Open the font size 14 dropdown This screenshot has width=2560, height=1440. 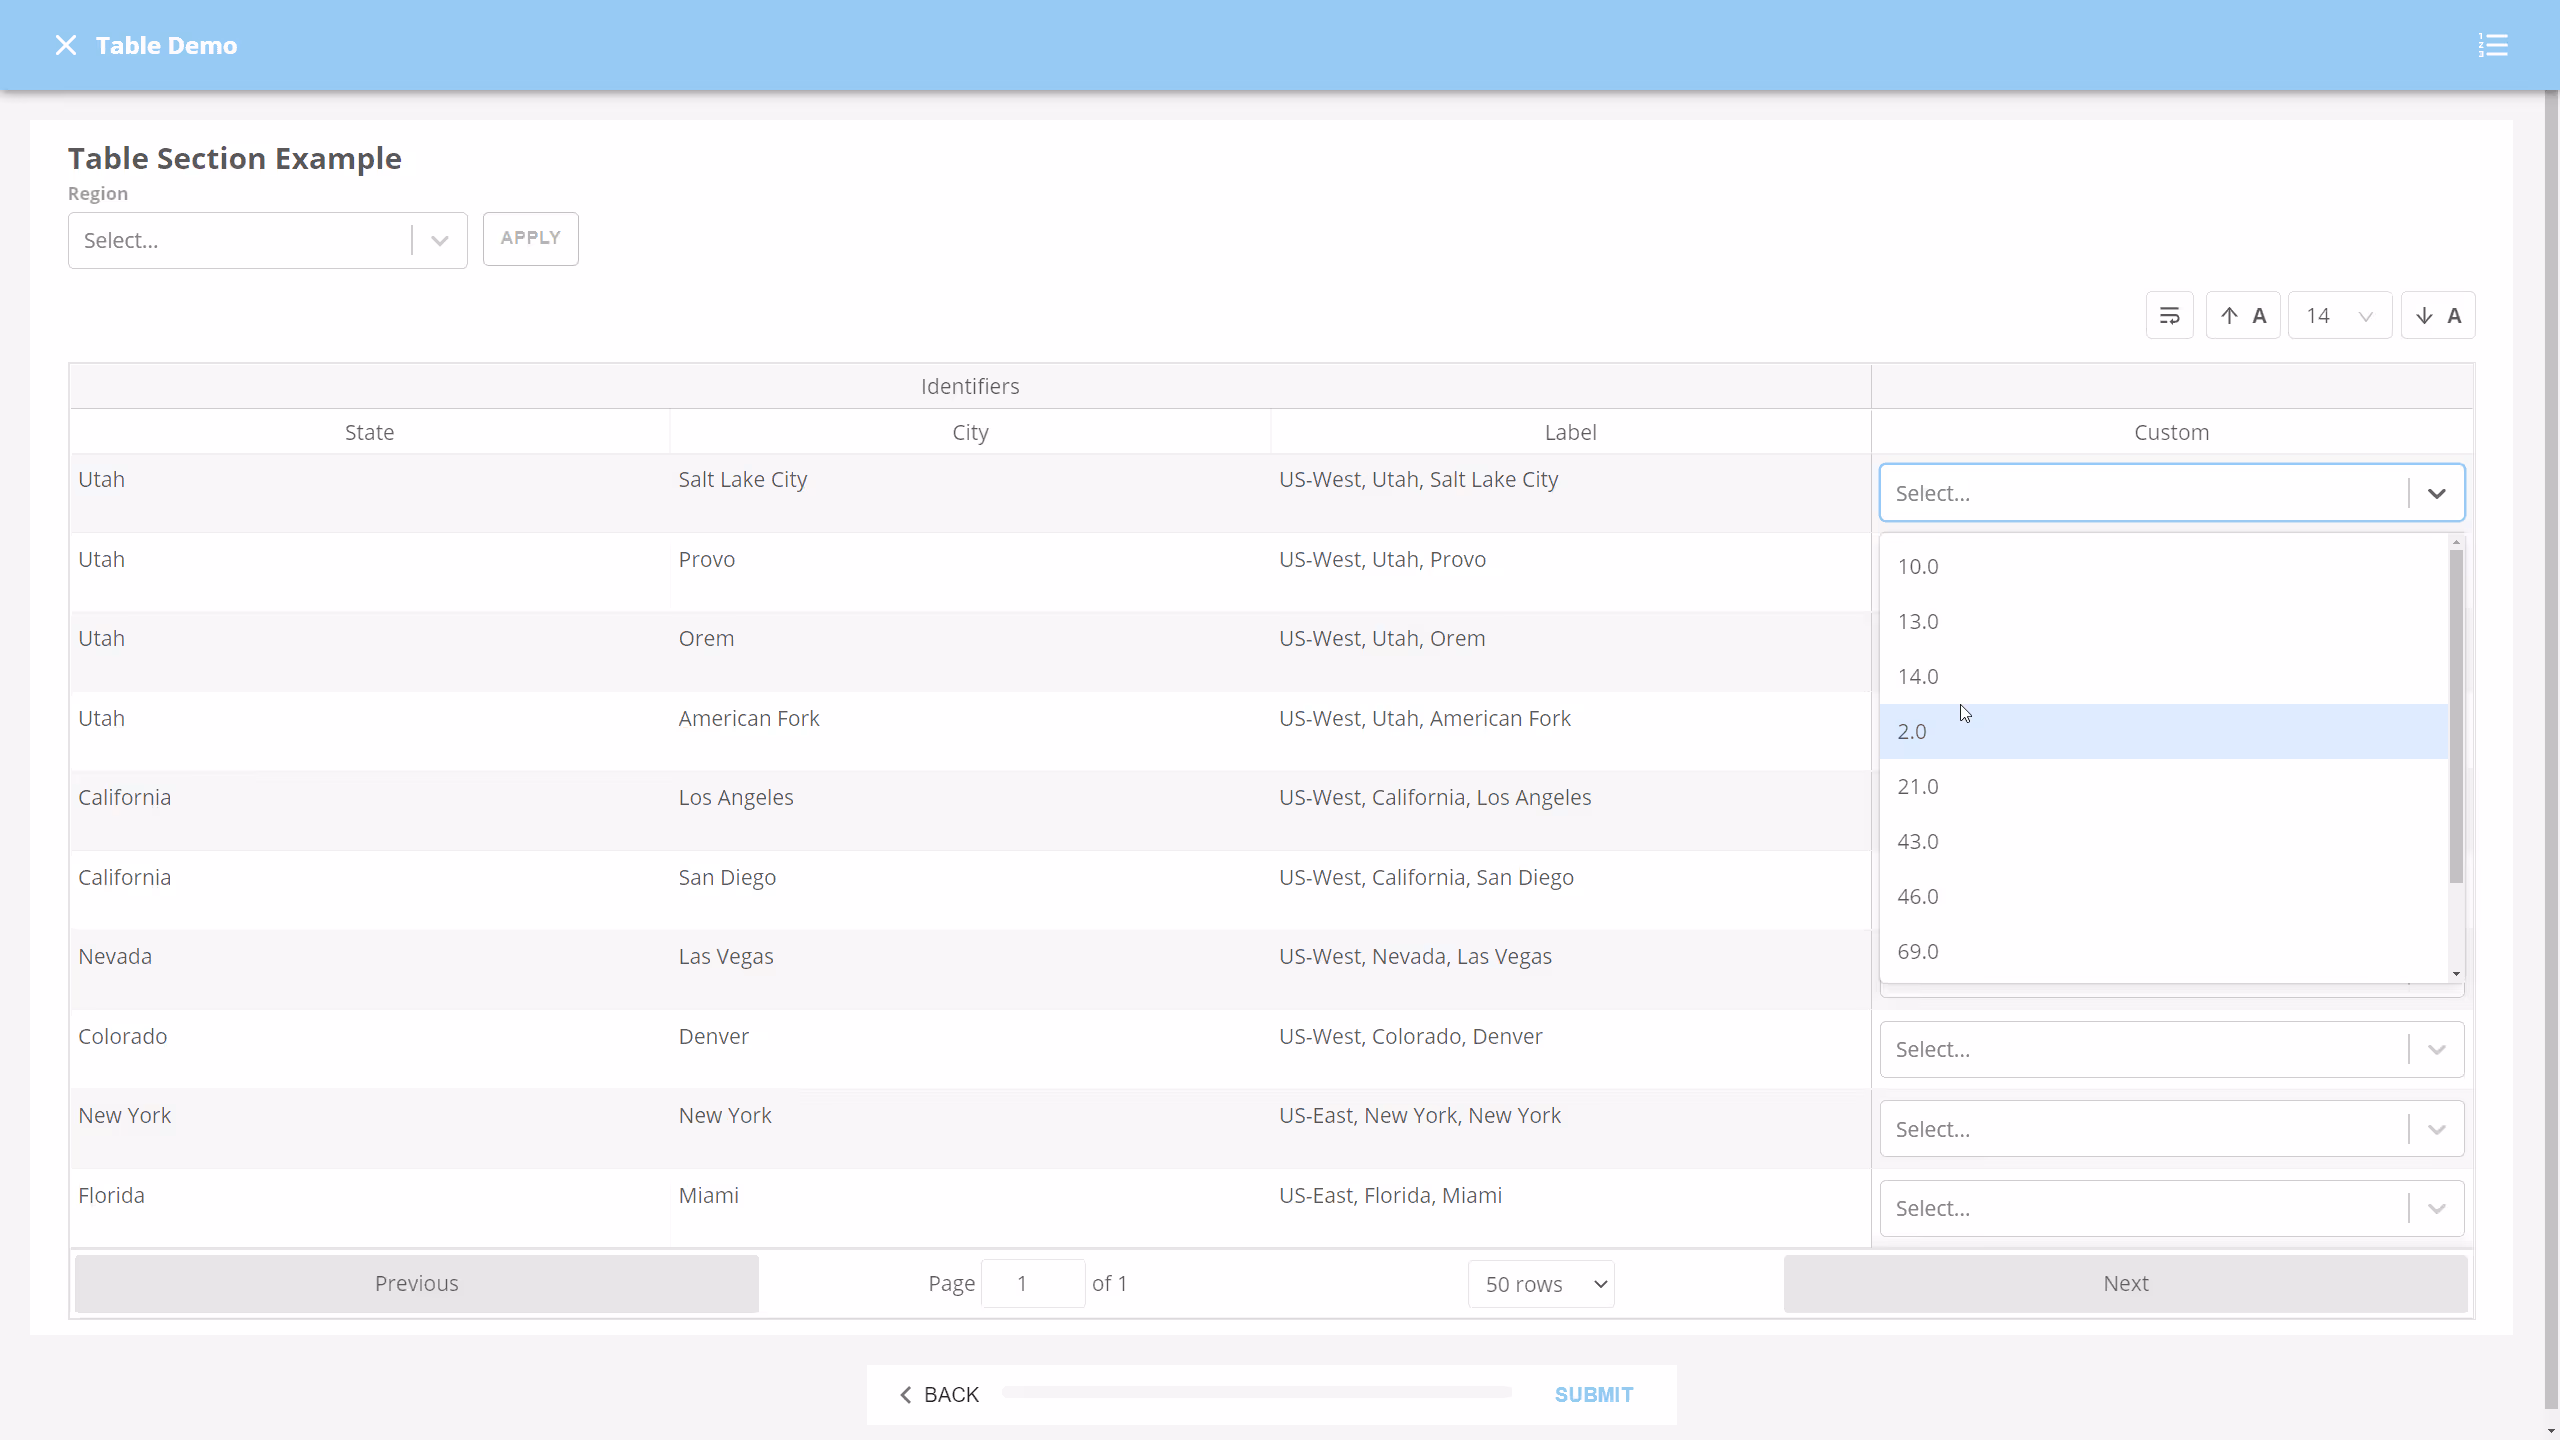pyautogui.click(x=2339, y=316)
